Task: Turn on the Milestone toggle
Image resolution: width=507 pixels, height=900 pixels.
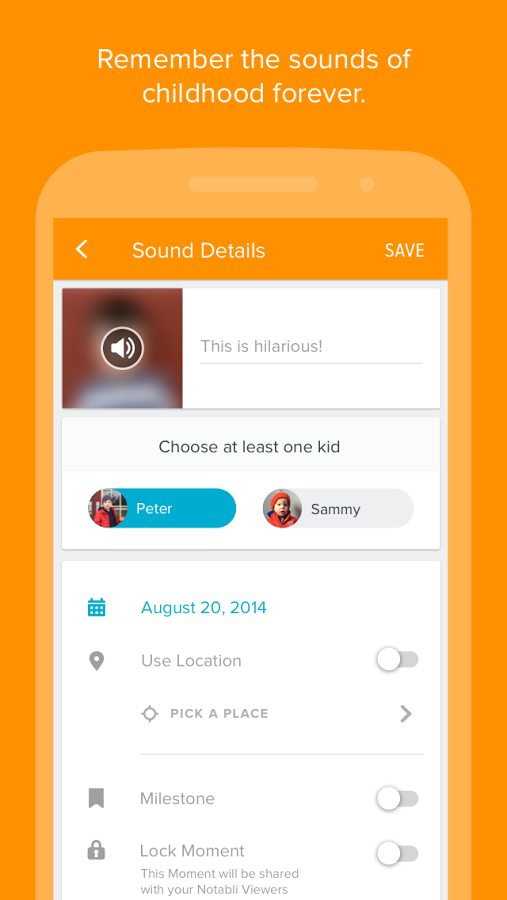Action: pos(397,798)
